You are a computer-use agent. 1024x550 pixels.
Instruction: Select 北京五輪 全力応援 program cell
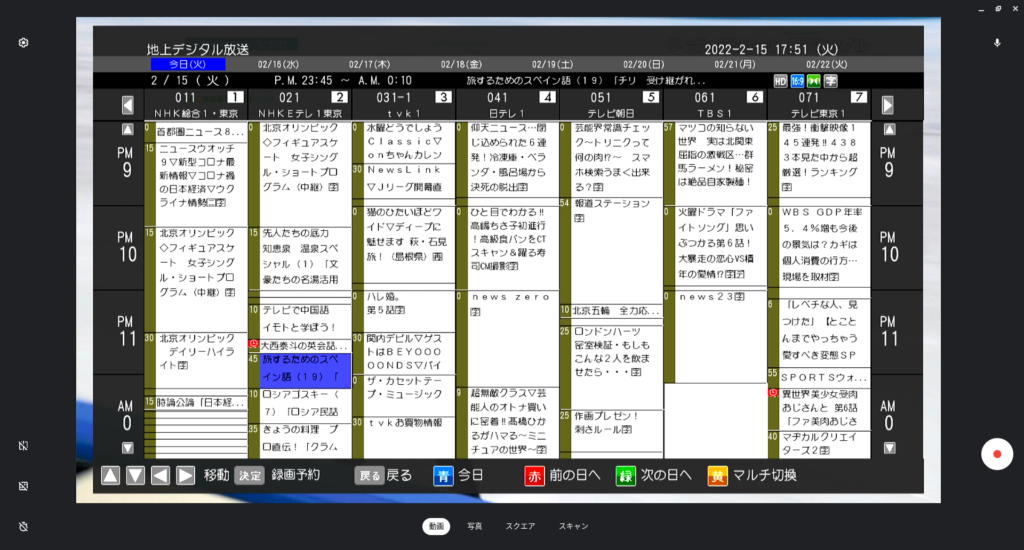click(611, 311)
